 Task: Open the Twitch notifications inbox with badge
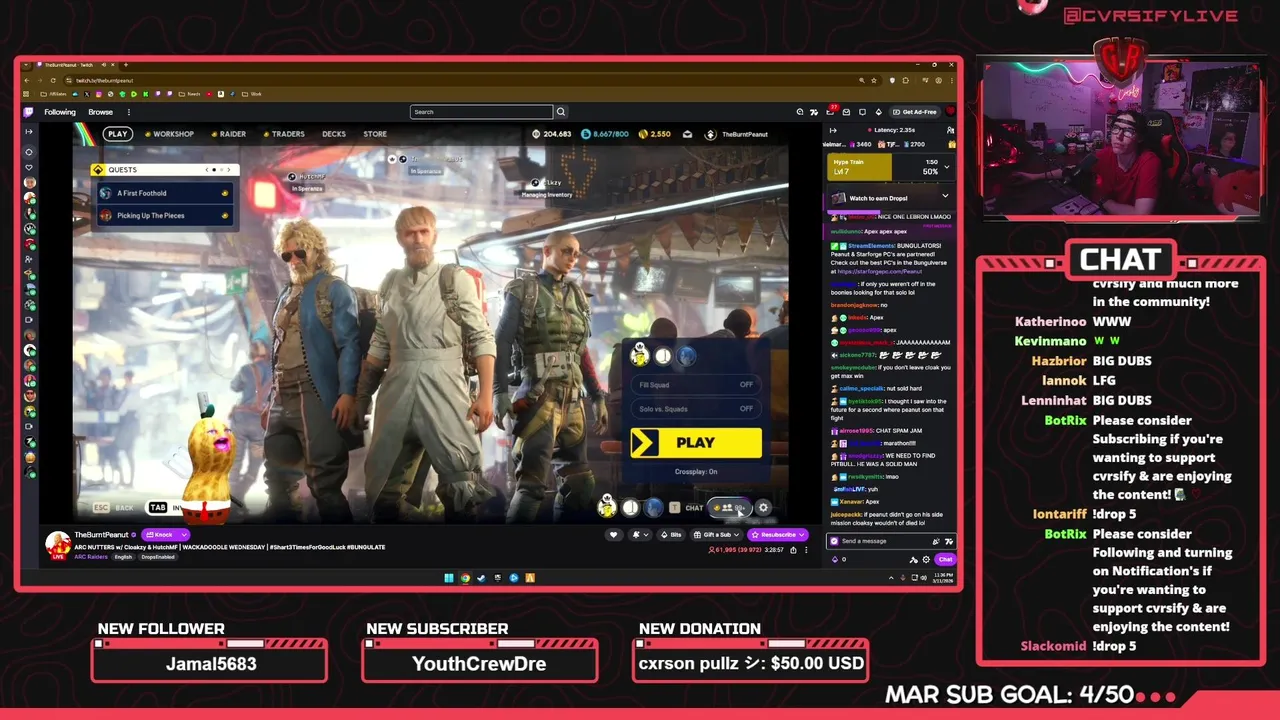[831, 111]
